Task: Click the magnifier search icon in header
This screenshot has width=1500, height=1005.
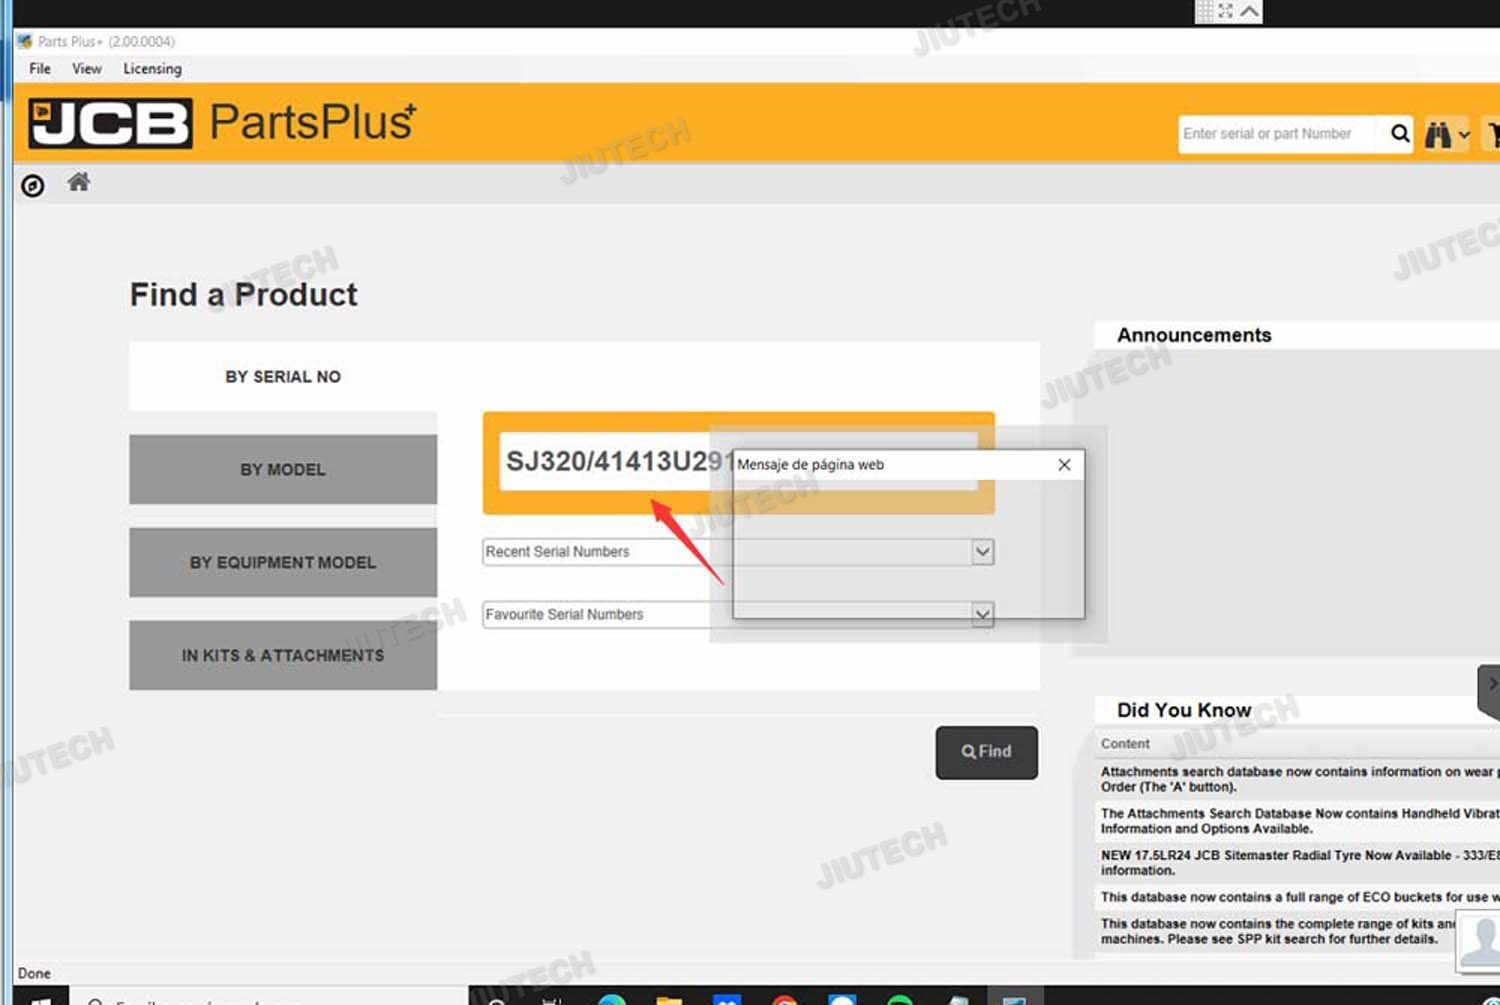Action: point(1400,134)
